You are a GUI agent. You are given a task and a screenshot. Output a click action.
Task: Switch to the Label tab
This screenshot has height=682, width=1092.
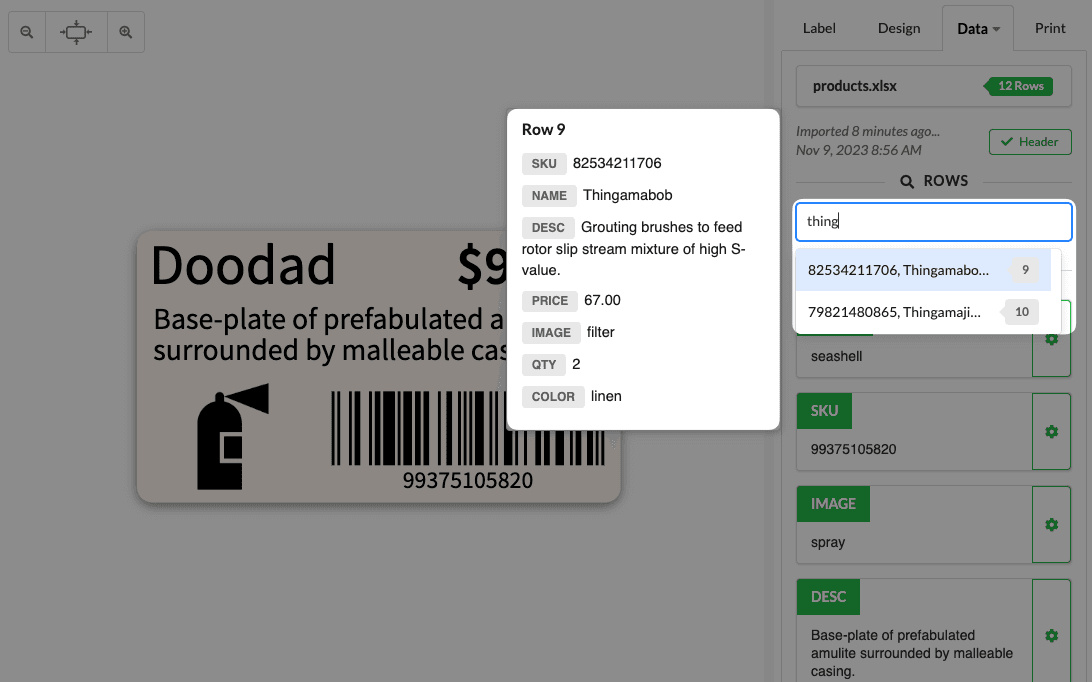coord(819,29)
